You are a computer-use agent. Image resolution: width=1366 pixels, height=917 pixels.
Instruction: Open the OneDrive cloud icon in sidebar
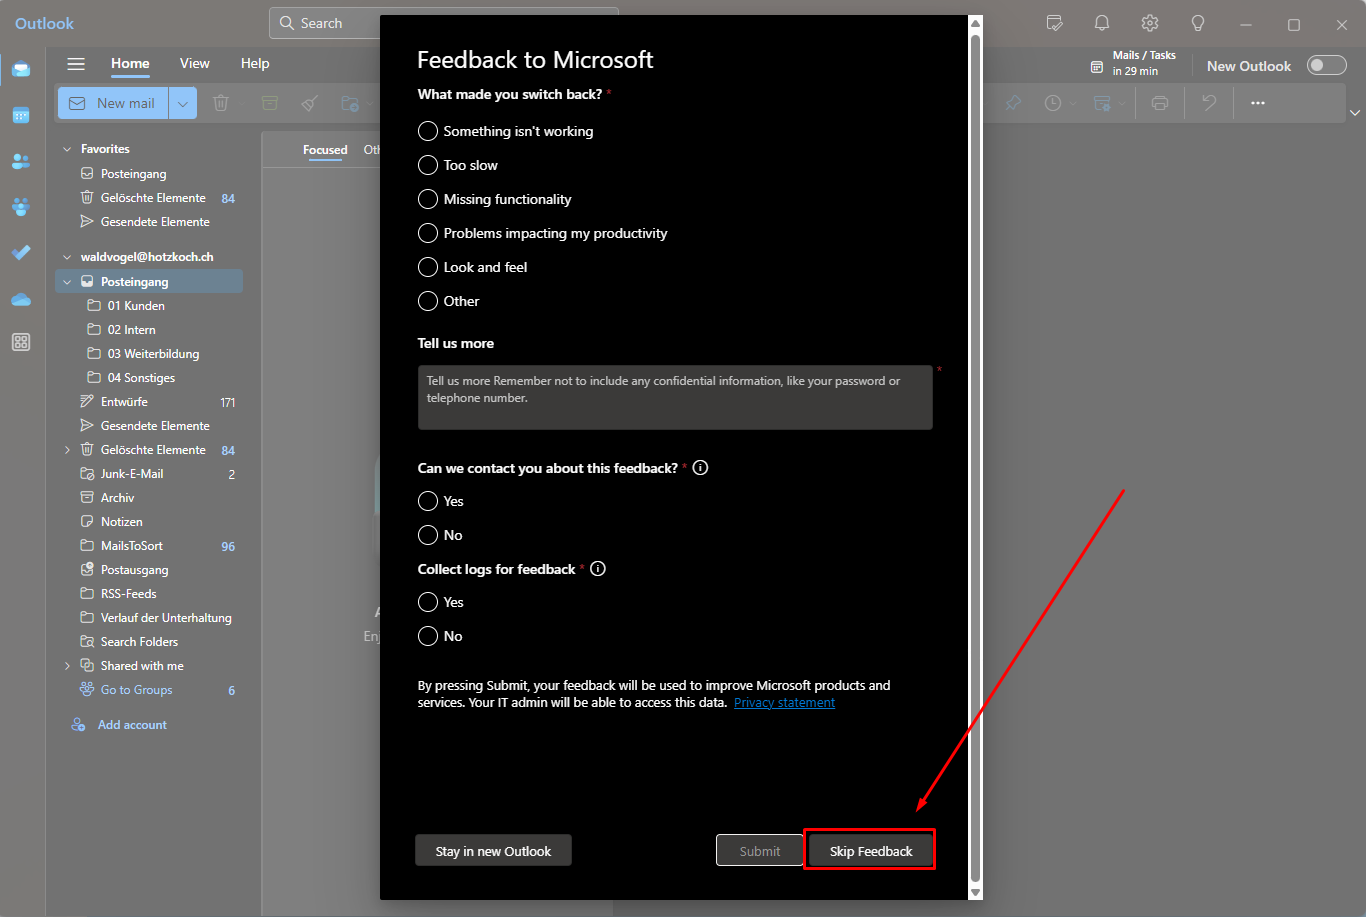(21, 299)
